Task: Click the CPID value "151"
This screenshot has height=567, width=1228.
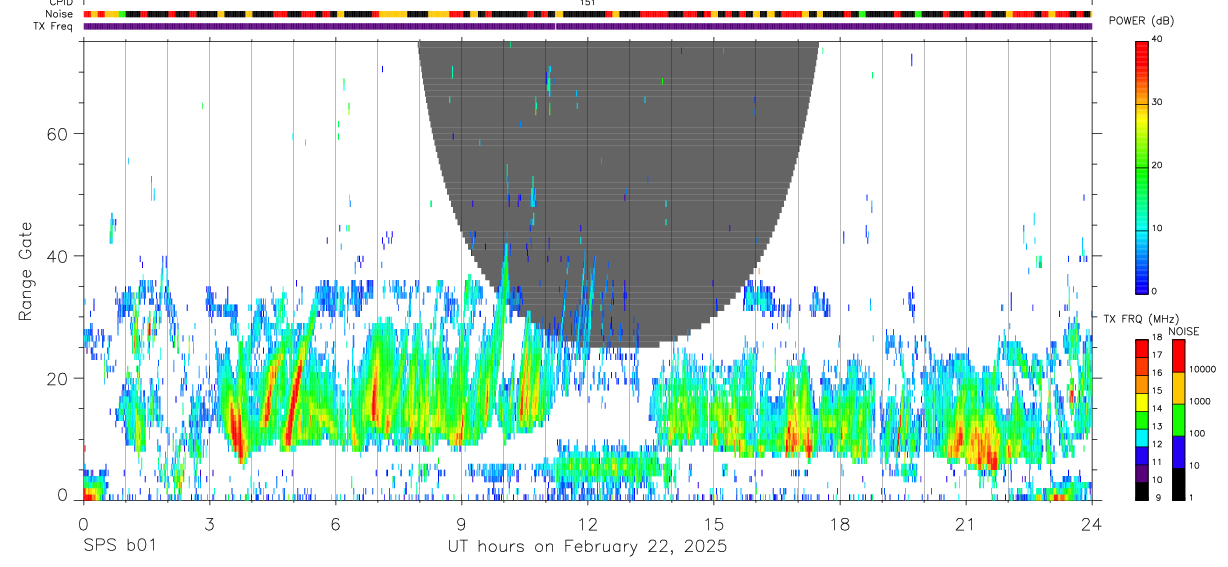Action: 587,3
